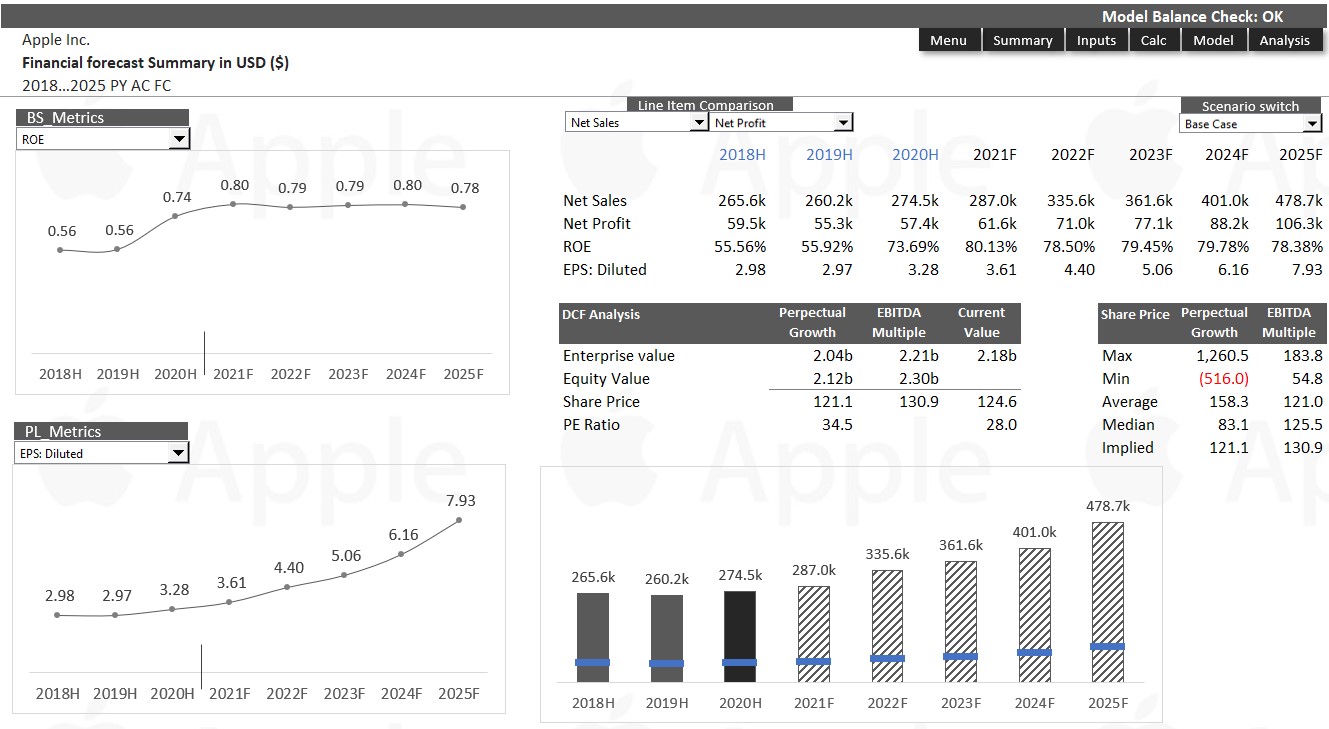1329x729 pixels.
Task: Click the DCF Analysis table header
Action: coord(601,314)
